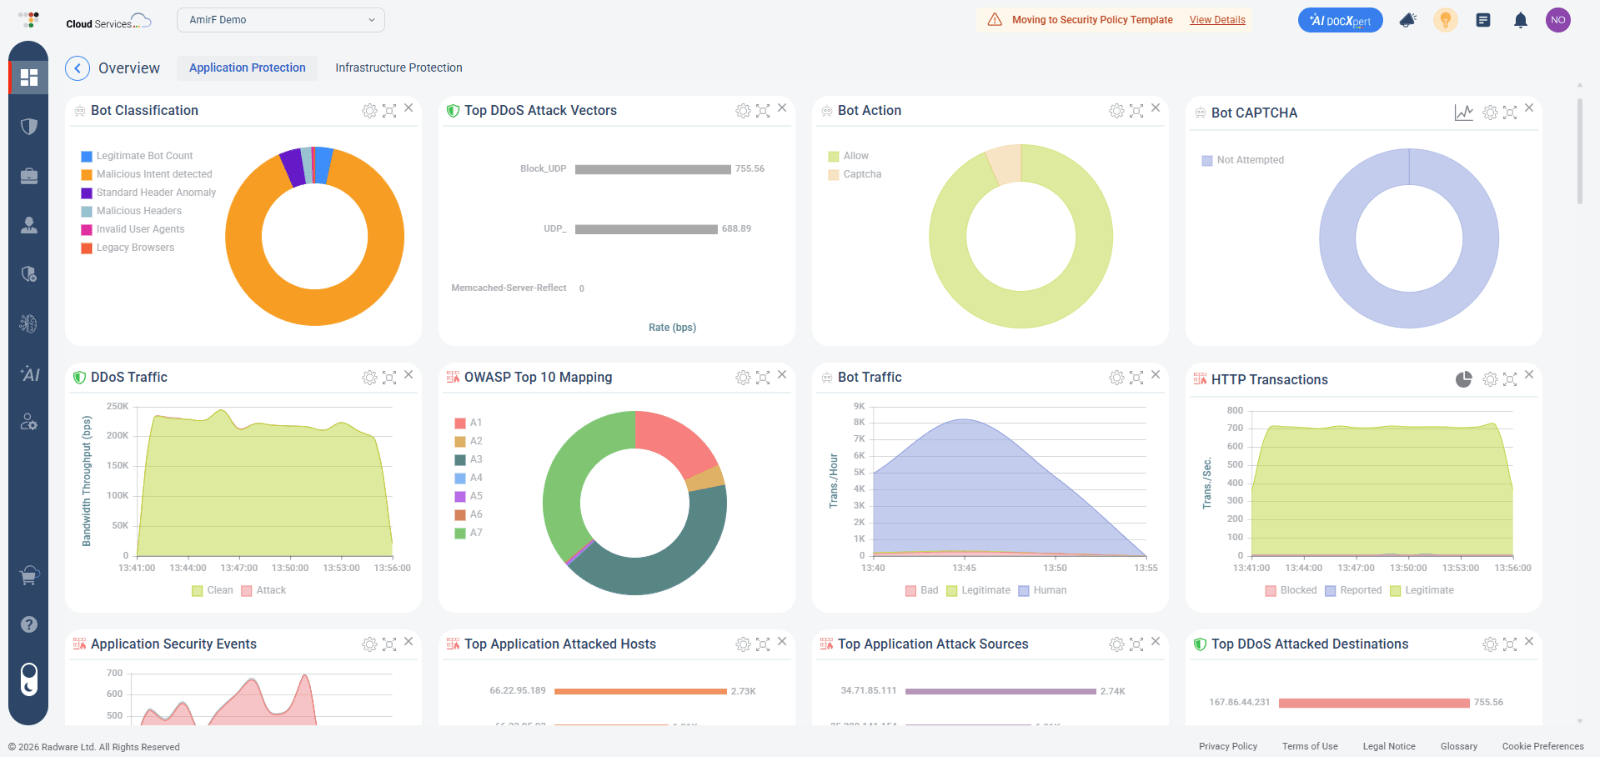Image resolution: width=1600 pixels, height=757 pixels.
Task: Expand Top Application Attacked Hosts widget
Action: click(763, 645)
